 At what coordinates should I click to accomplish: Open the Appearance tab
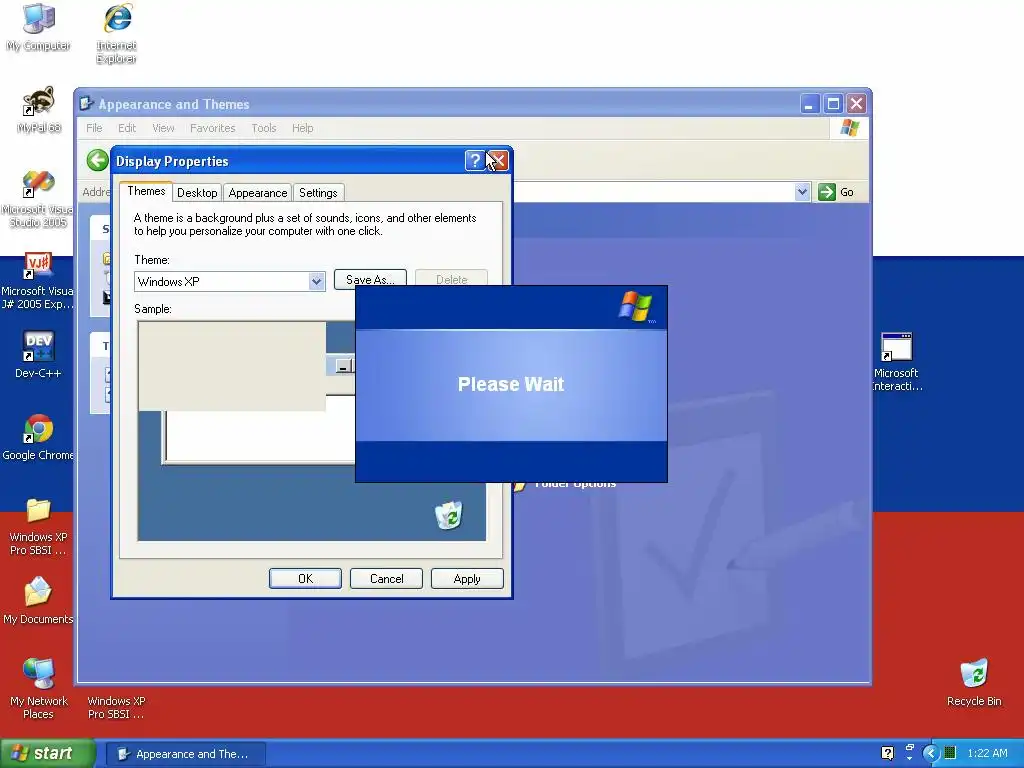(x=257, y=193)
